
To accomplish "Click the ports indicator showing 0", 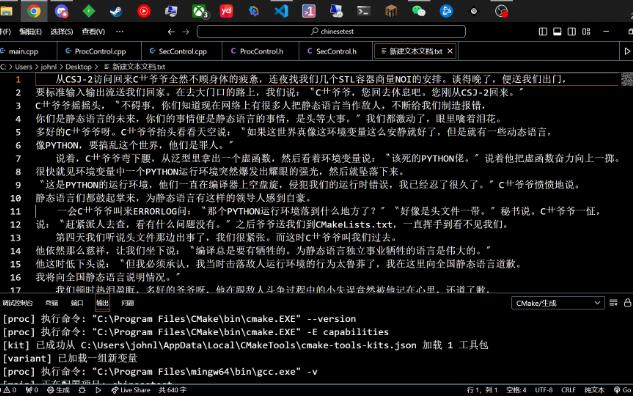I will point(31,390).
